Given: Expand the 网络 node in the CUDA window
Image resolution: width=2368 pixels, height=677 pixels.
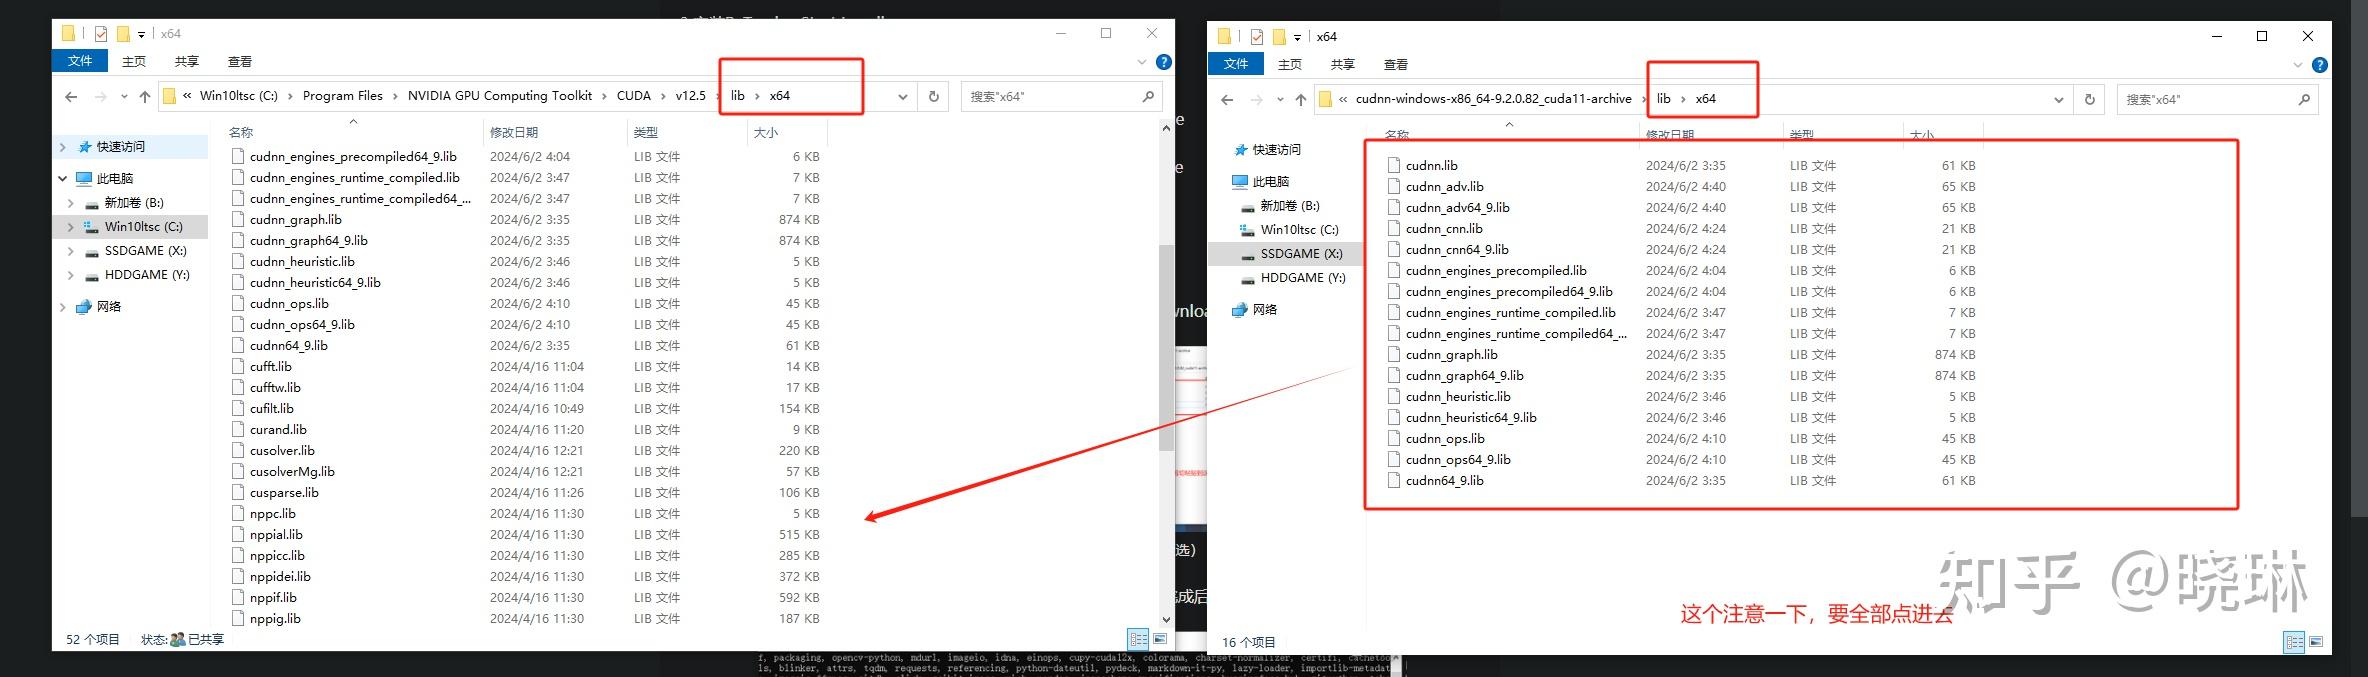Looking at the screenshot, I should tap(63, 307).
